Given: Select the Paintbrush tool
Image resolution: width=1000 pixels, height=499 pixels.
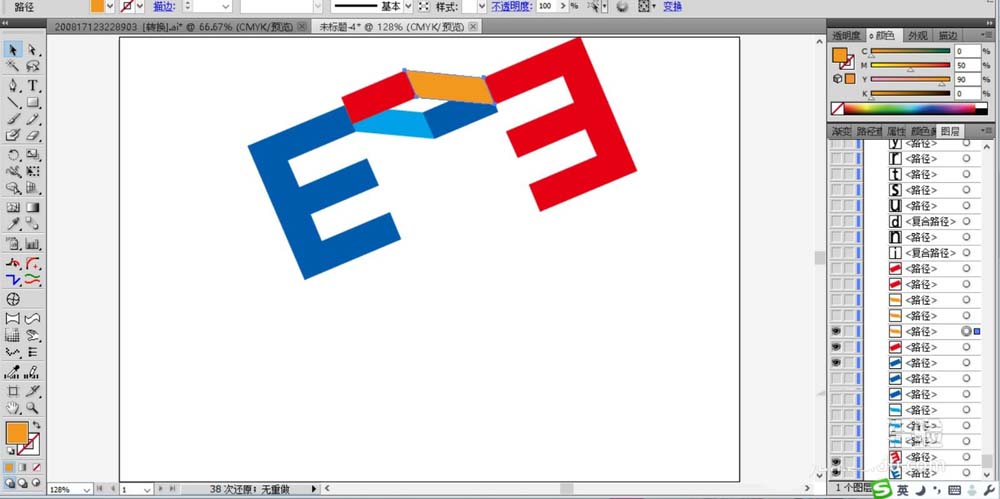Looking at the screenshot, I should [x=13, y=119].
